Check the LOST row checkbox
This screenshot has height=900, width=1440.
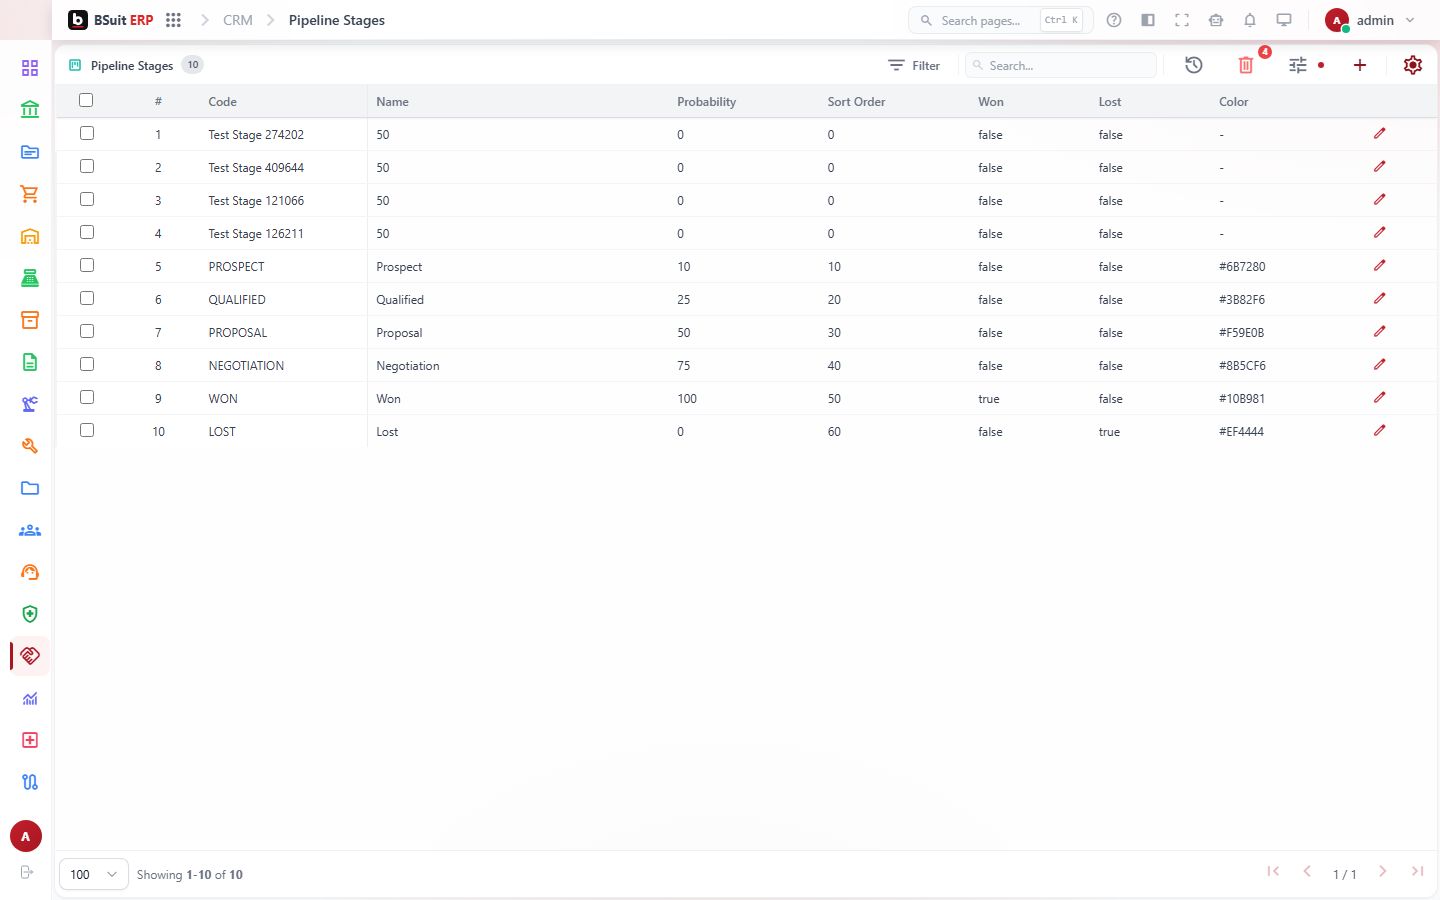87,430
